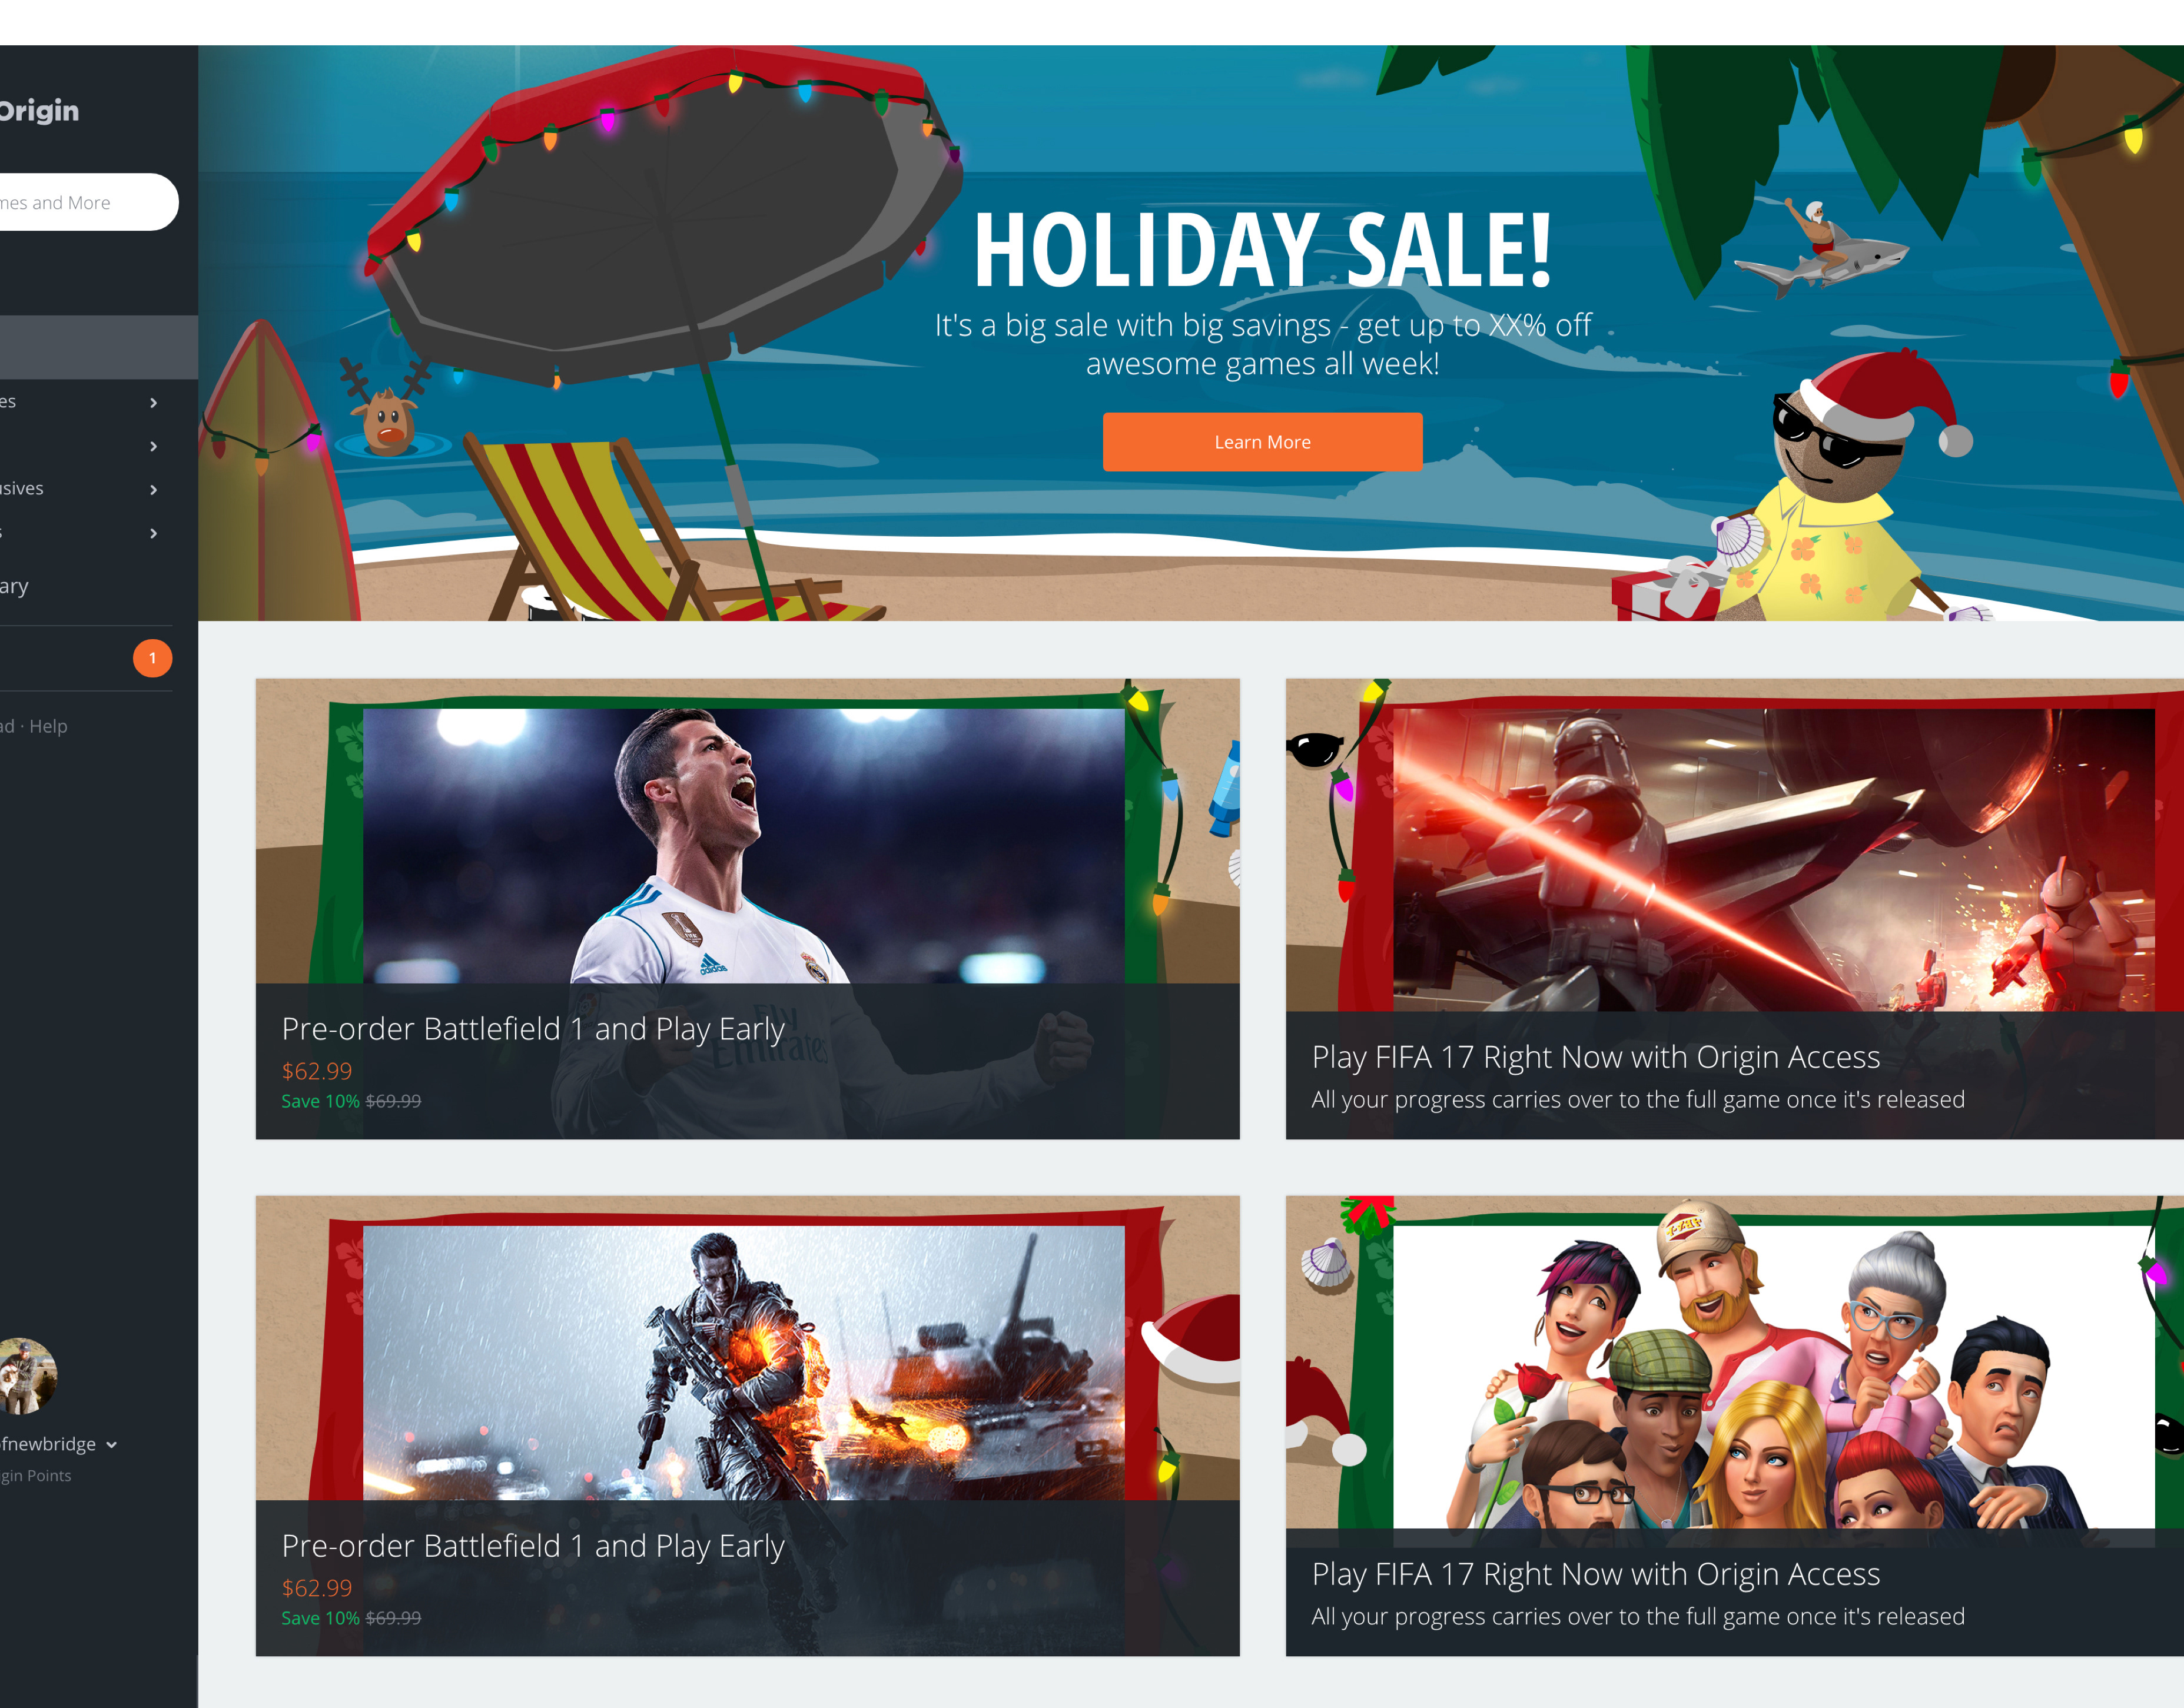Open the Help link in sidebar
This screenshot has height=1708, width=2184.
48,726
